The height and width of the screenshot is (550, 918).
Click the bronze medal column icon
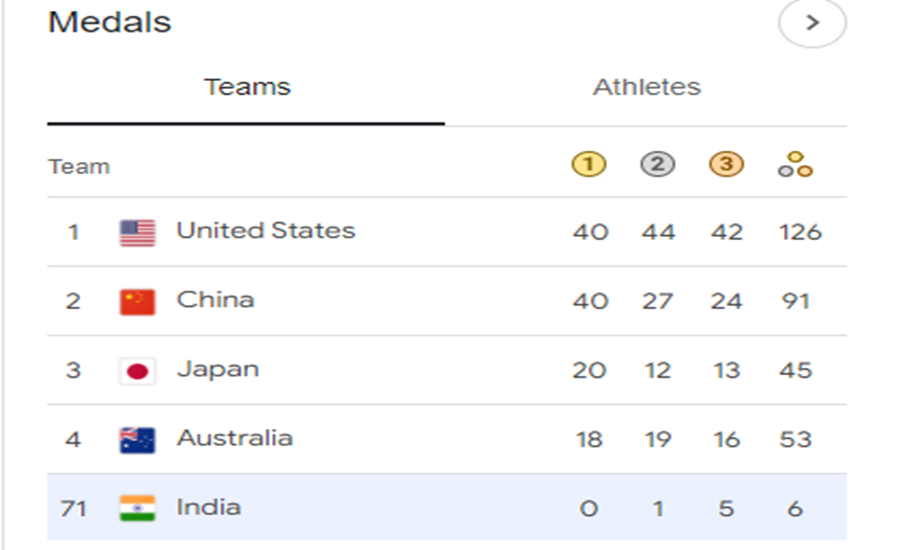726,166
